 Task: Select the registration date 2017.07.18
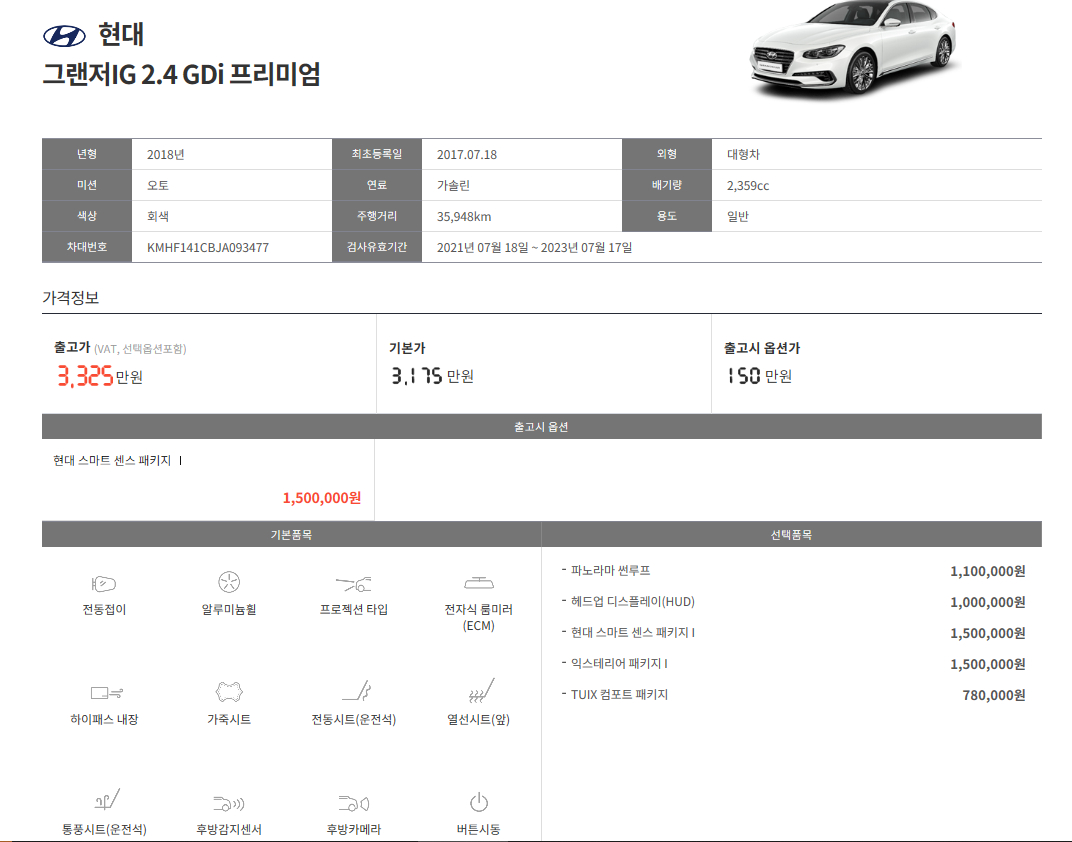467,154
